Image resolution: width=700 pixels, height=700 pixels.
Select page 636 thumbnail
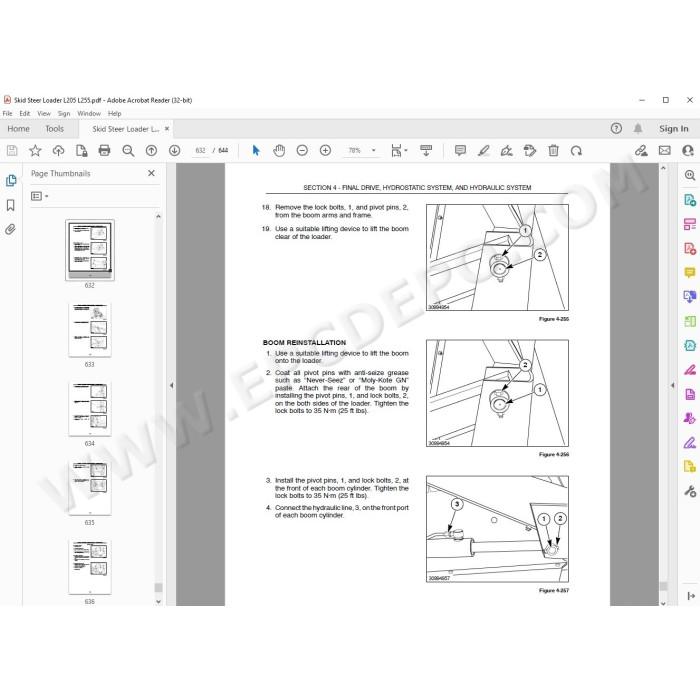pyautogui.click(x=90, y=567)
